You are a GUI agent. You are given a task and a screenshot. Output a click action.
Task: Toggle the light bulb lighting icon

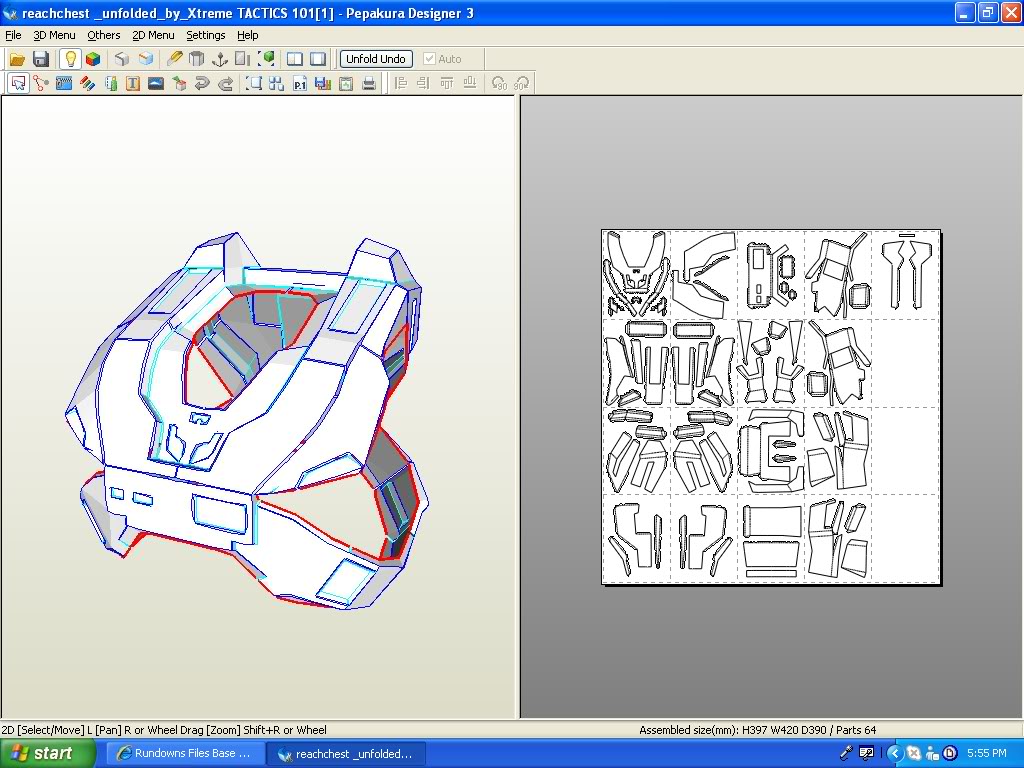click(x=70, y=59)
